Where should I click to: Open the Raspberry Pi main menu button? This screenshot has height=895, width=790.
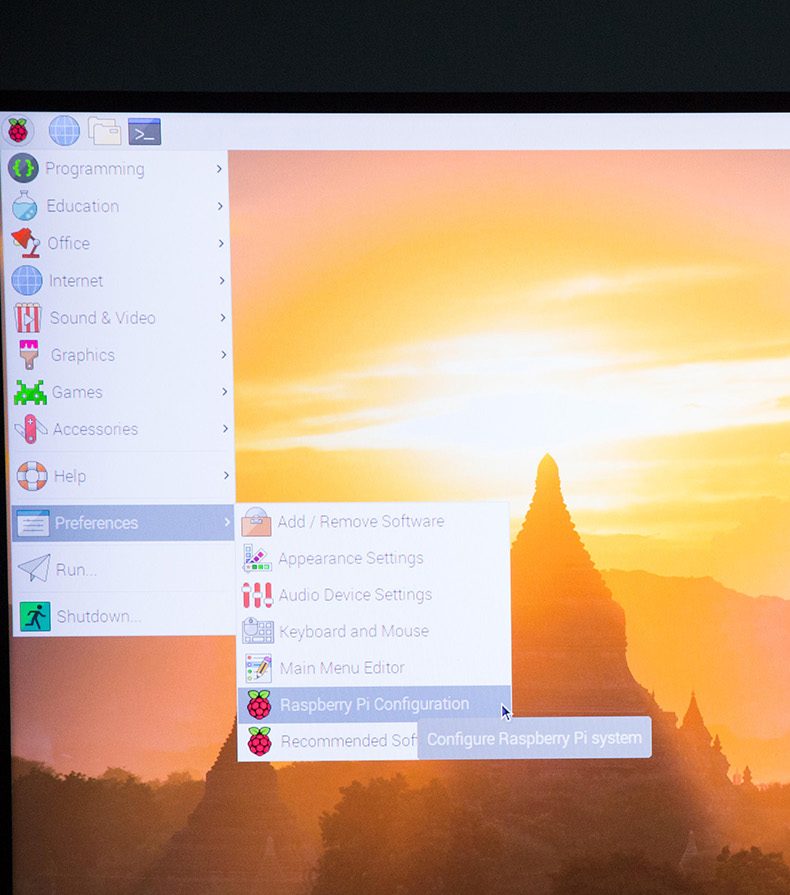18,131
